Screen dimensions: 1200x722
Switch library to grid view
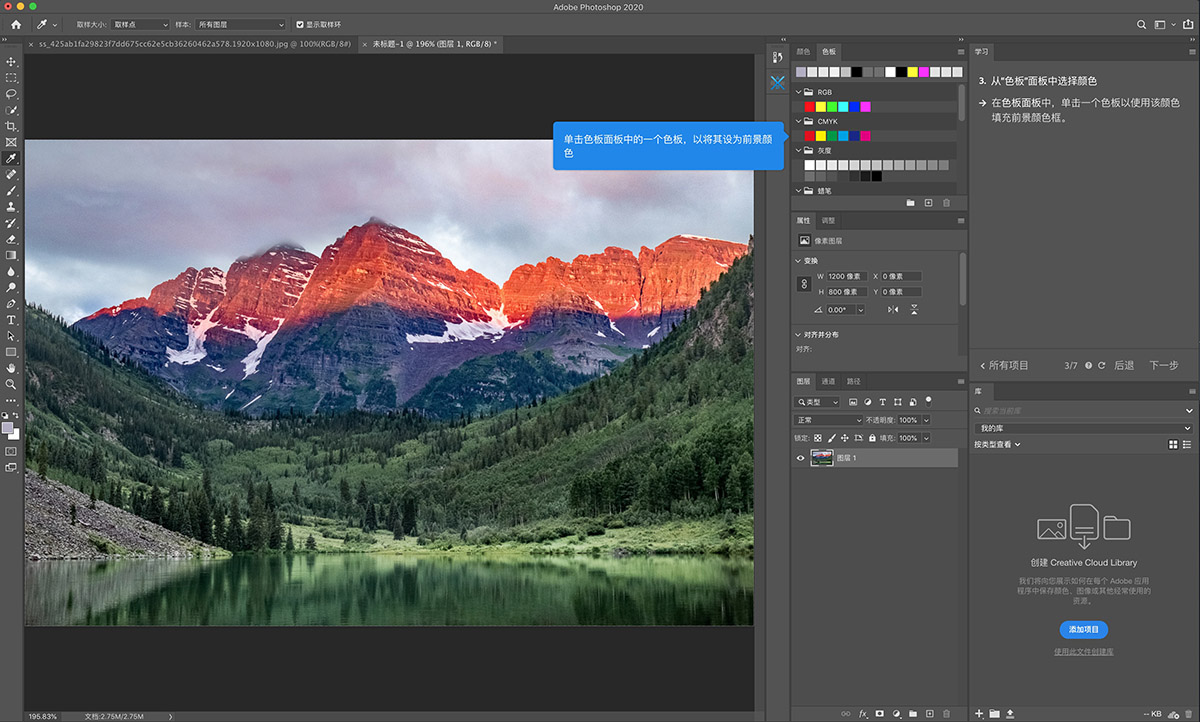1173,444
